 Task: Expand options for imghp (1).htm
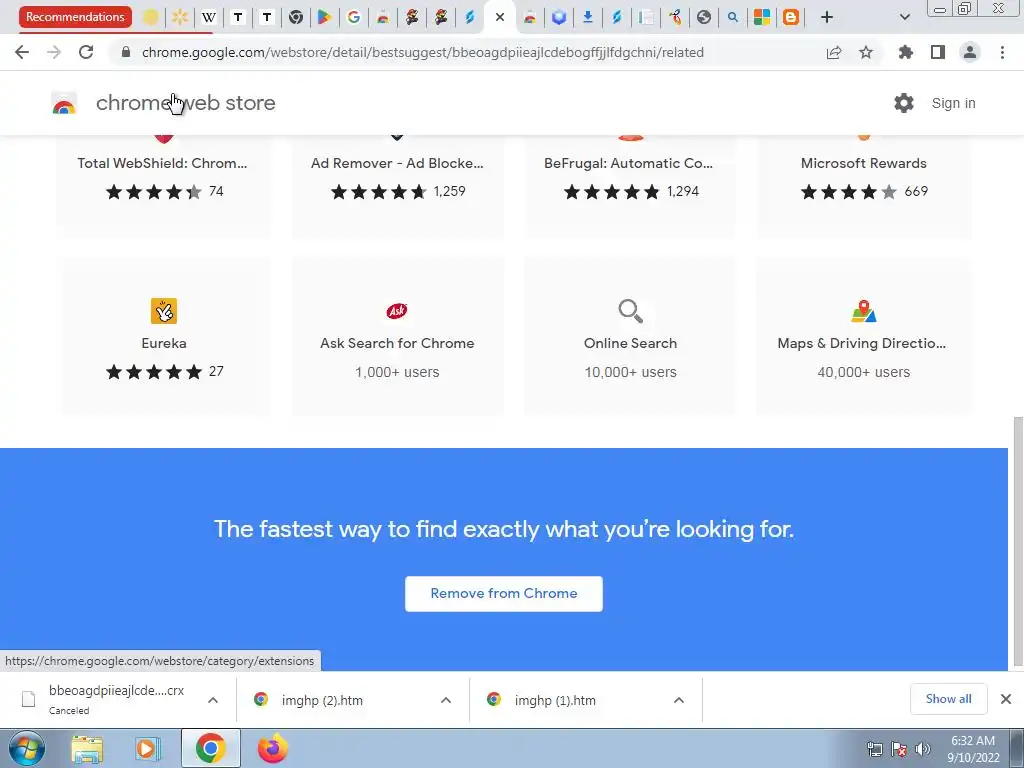coord(679,700)
